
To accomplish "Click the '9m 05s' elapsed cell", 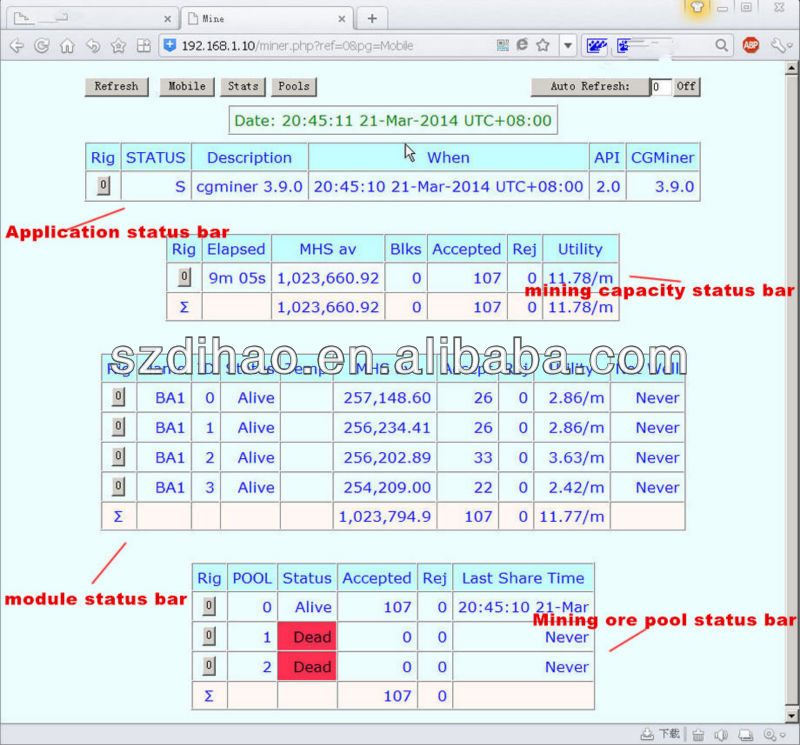I will [237, 278].
